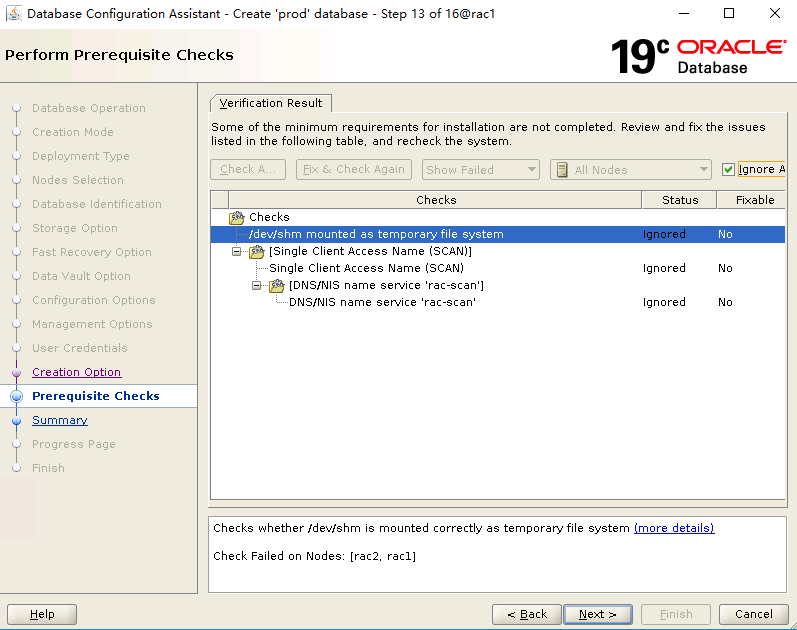Click the Creation Option step bullet
The image size is (797, 630).
click(17, 372)
